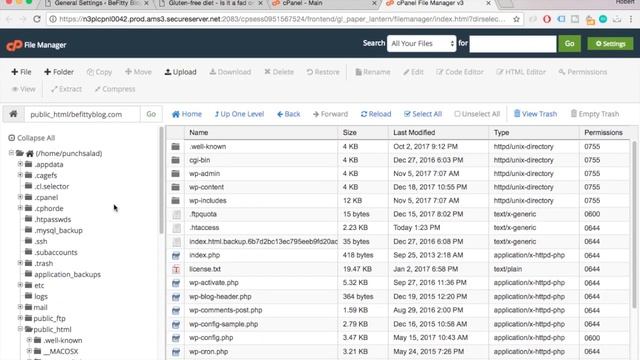Viewport: 640px width, 360px height.
Task: Click license.txt file icon
Action: [176, 269]
